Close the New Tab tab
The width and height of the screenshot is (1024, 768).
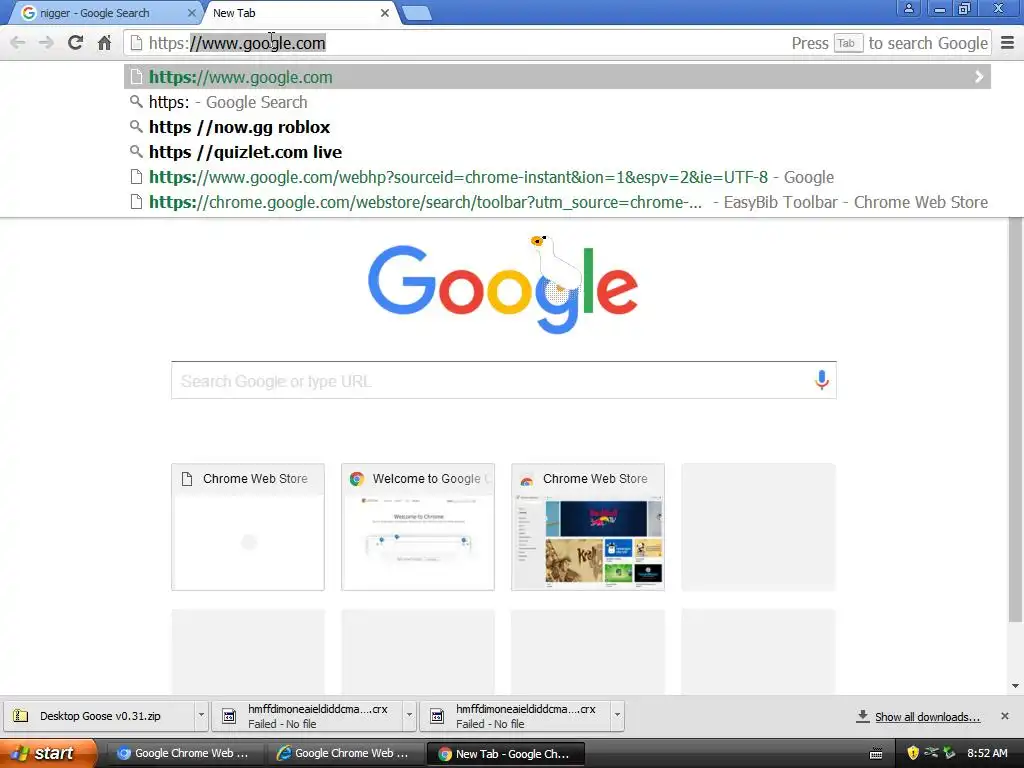coord(385,13)
